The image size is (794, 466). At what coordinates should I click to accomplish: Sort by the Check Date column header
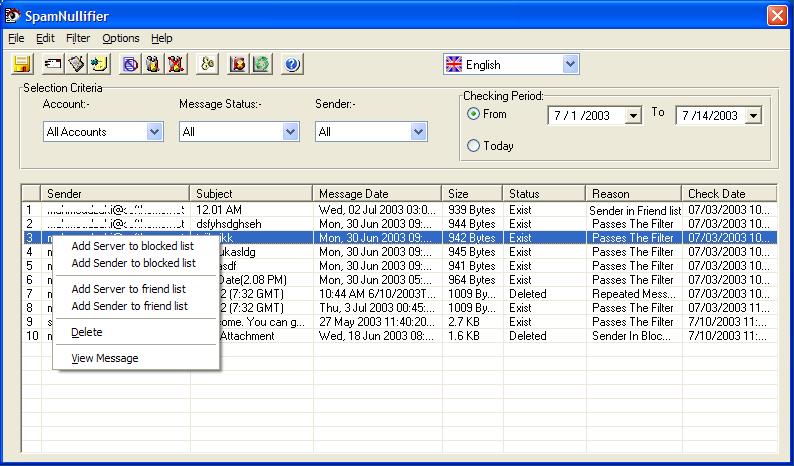730,194
